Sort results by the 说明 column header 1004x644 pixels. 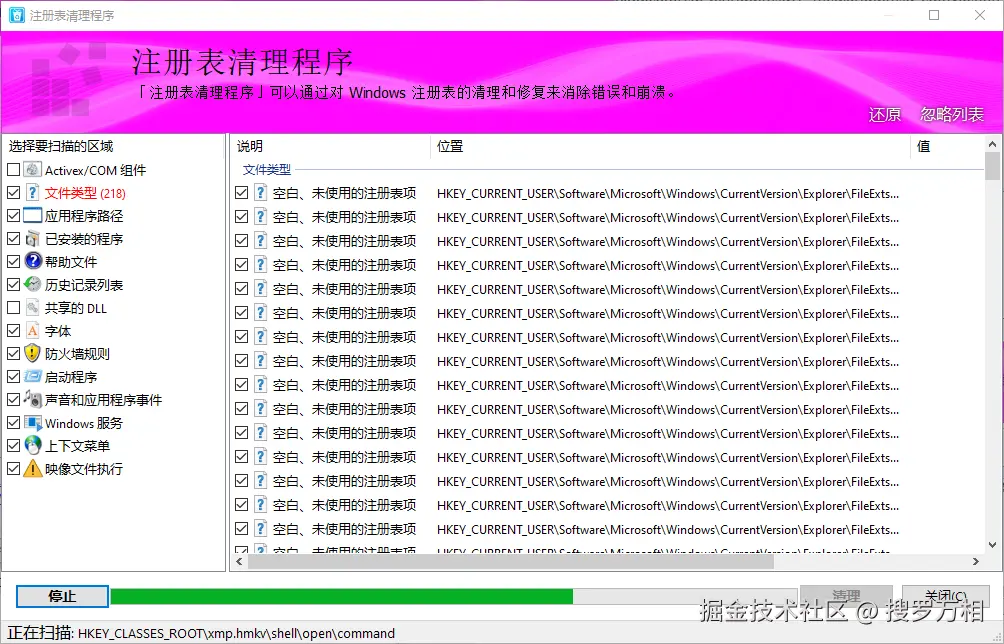tap(330, 147)
